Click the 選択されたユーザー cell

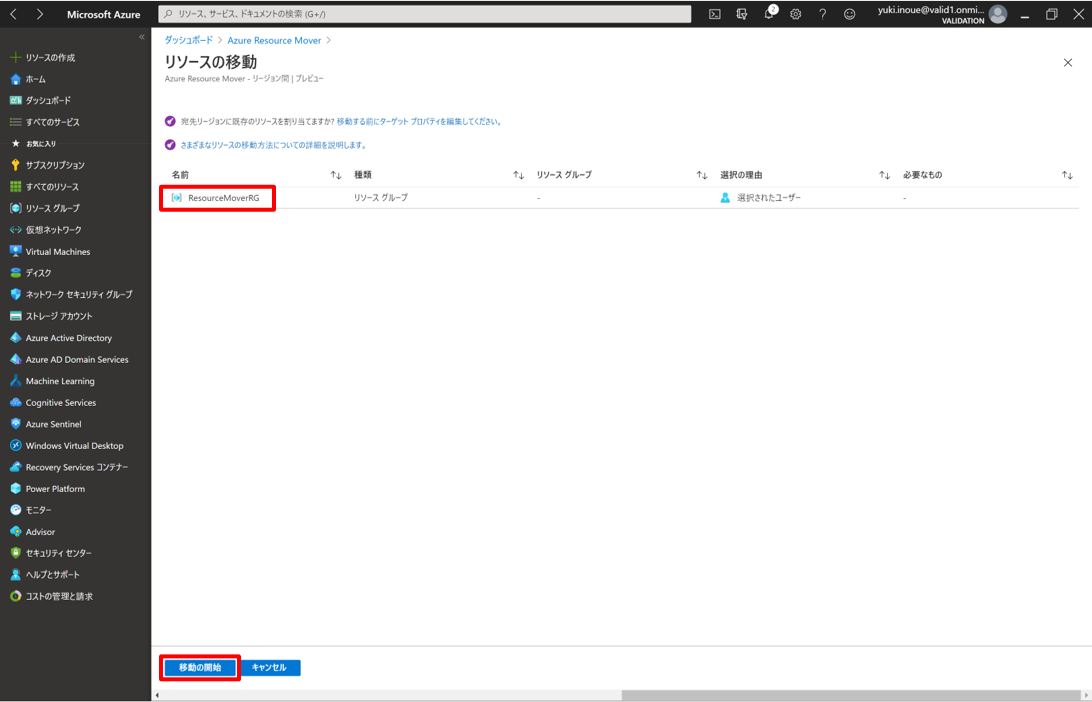(769, 198)
